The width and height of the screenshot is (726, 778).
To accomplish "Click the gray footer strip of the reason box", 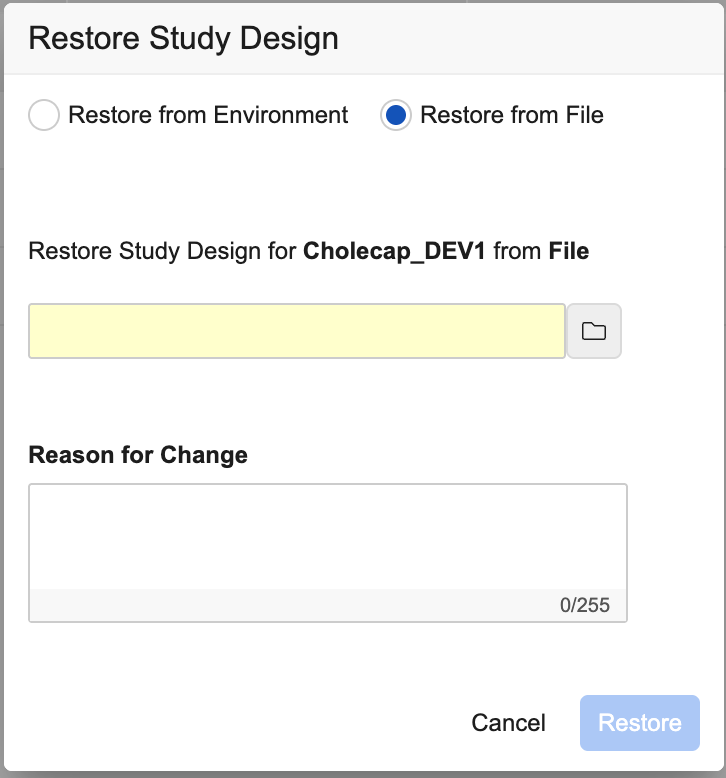I will (x=290, y=605).
